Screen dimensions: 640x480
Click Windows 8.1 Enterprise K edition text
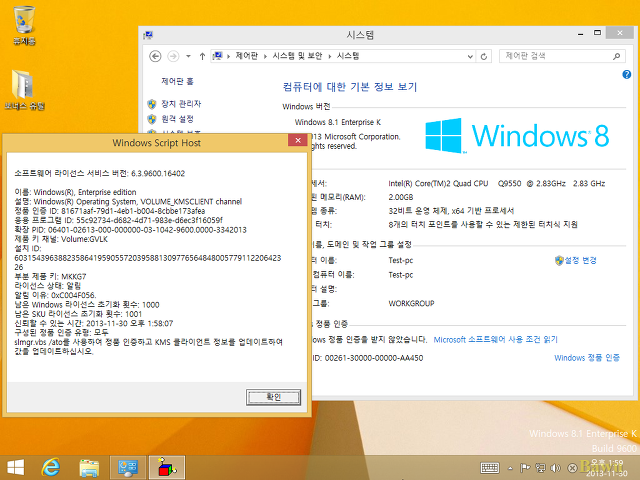coord(338,122)
